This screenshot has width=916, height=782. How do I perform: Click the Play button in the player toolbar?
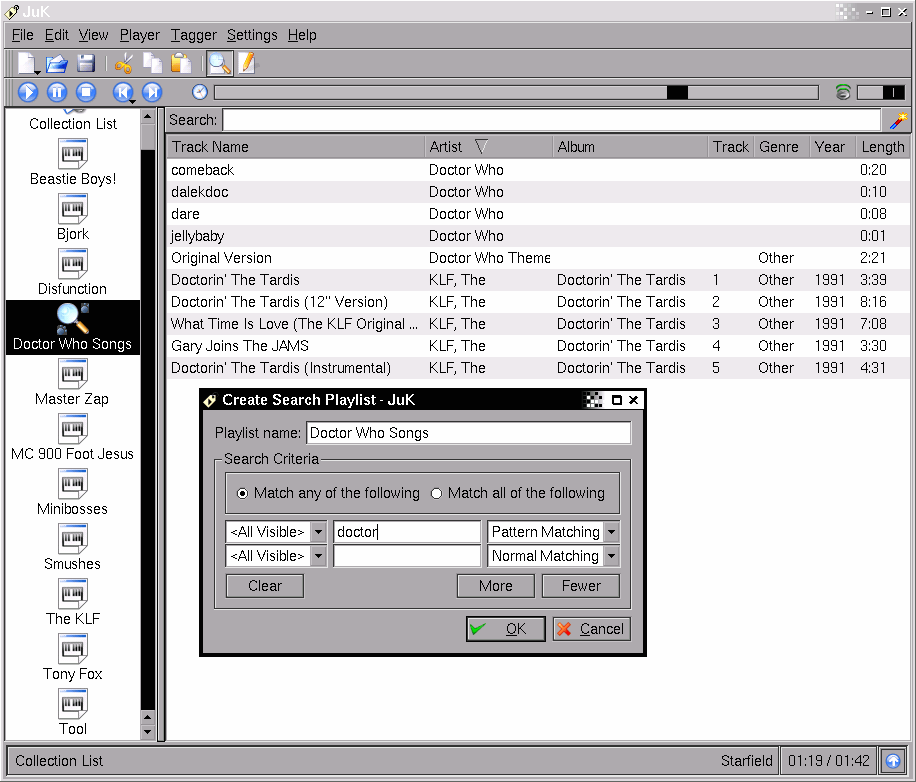point(28,92)
